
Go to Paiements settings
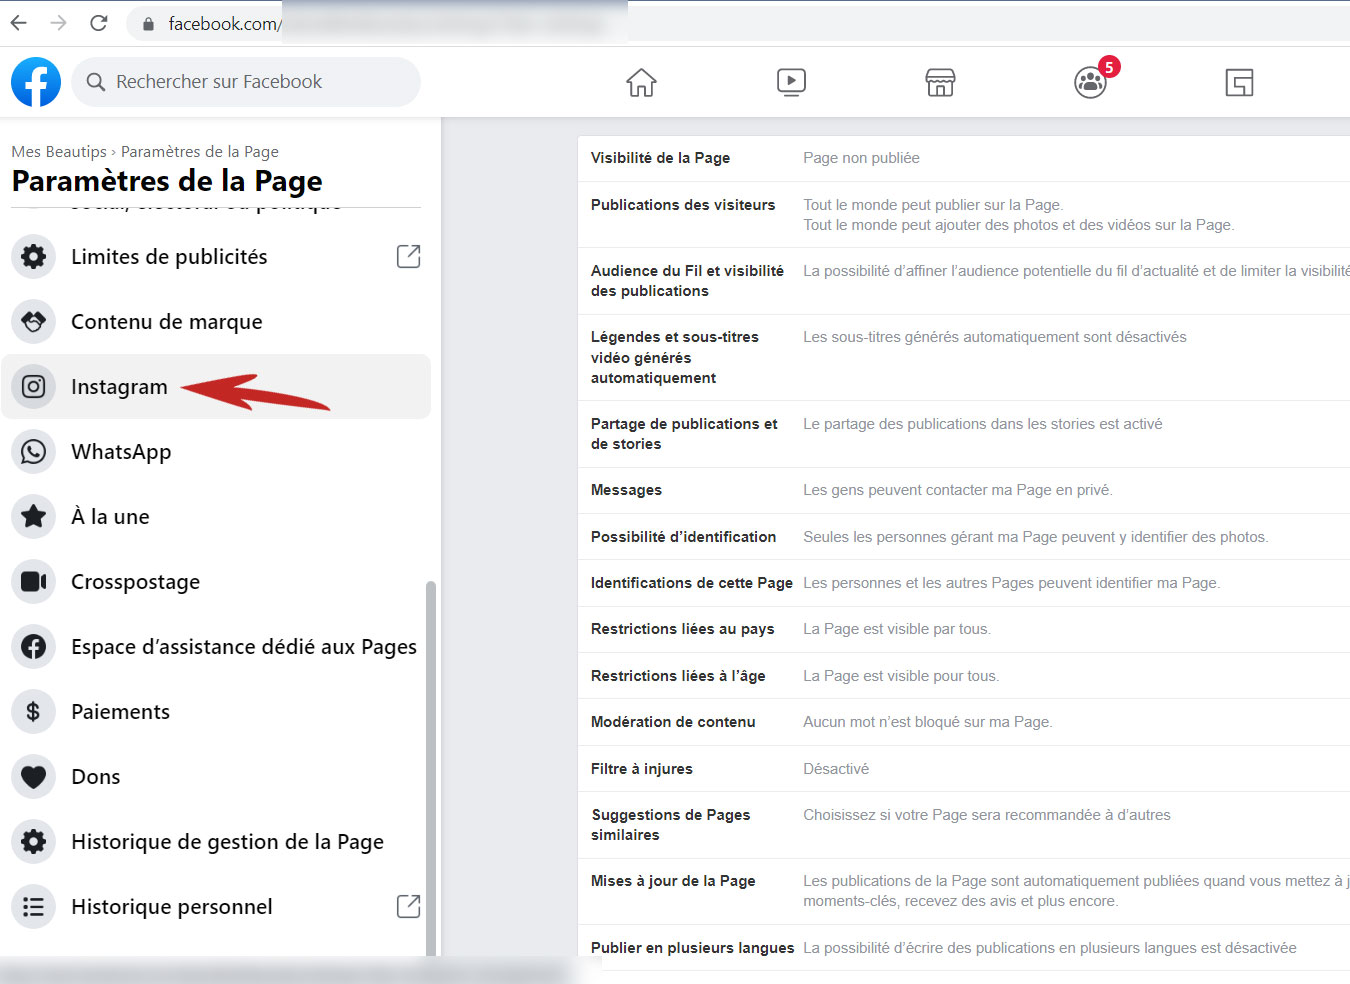[x=120, y=712]
